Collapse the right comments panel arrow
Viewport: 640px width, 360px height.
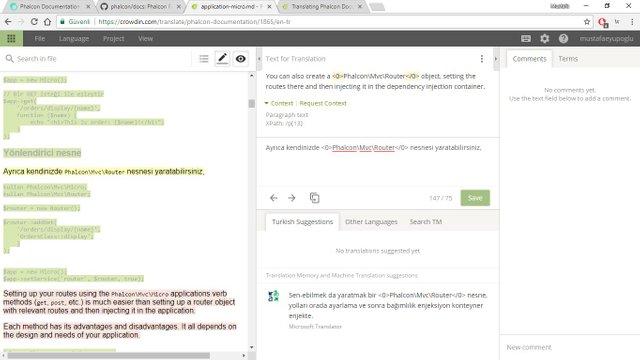click(x=496, y=59)
